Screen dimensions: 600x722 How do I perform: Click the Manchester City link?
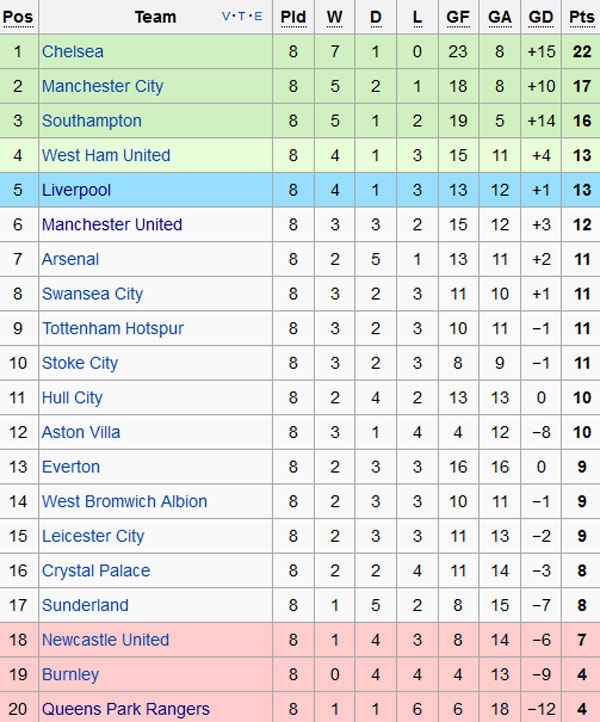tap(102, 86)
